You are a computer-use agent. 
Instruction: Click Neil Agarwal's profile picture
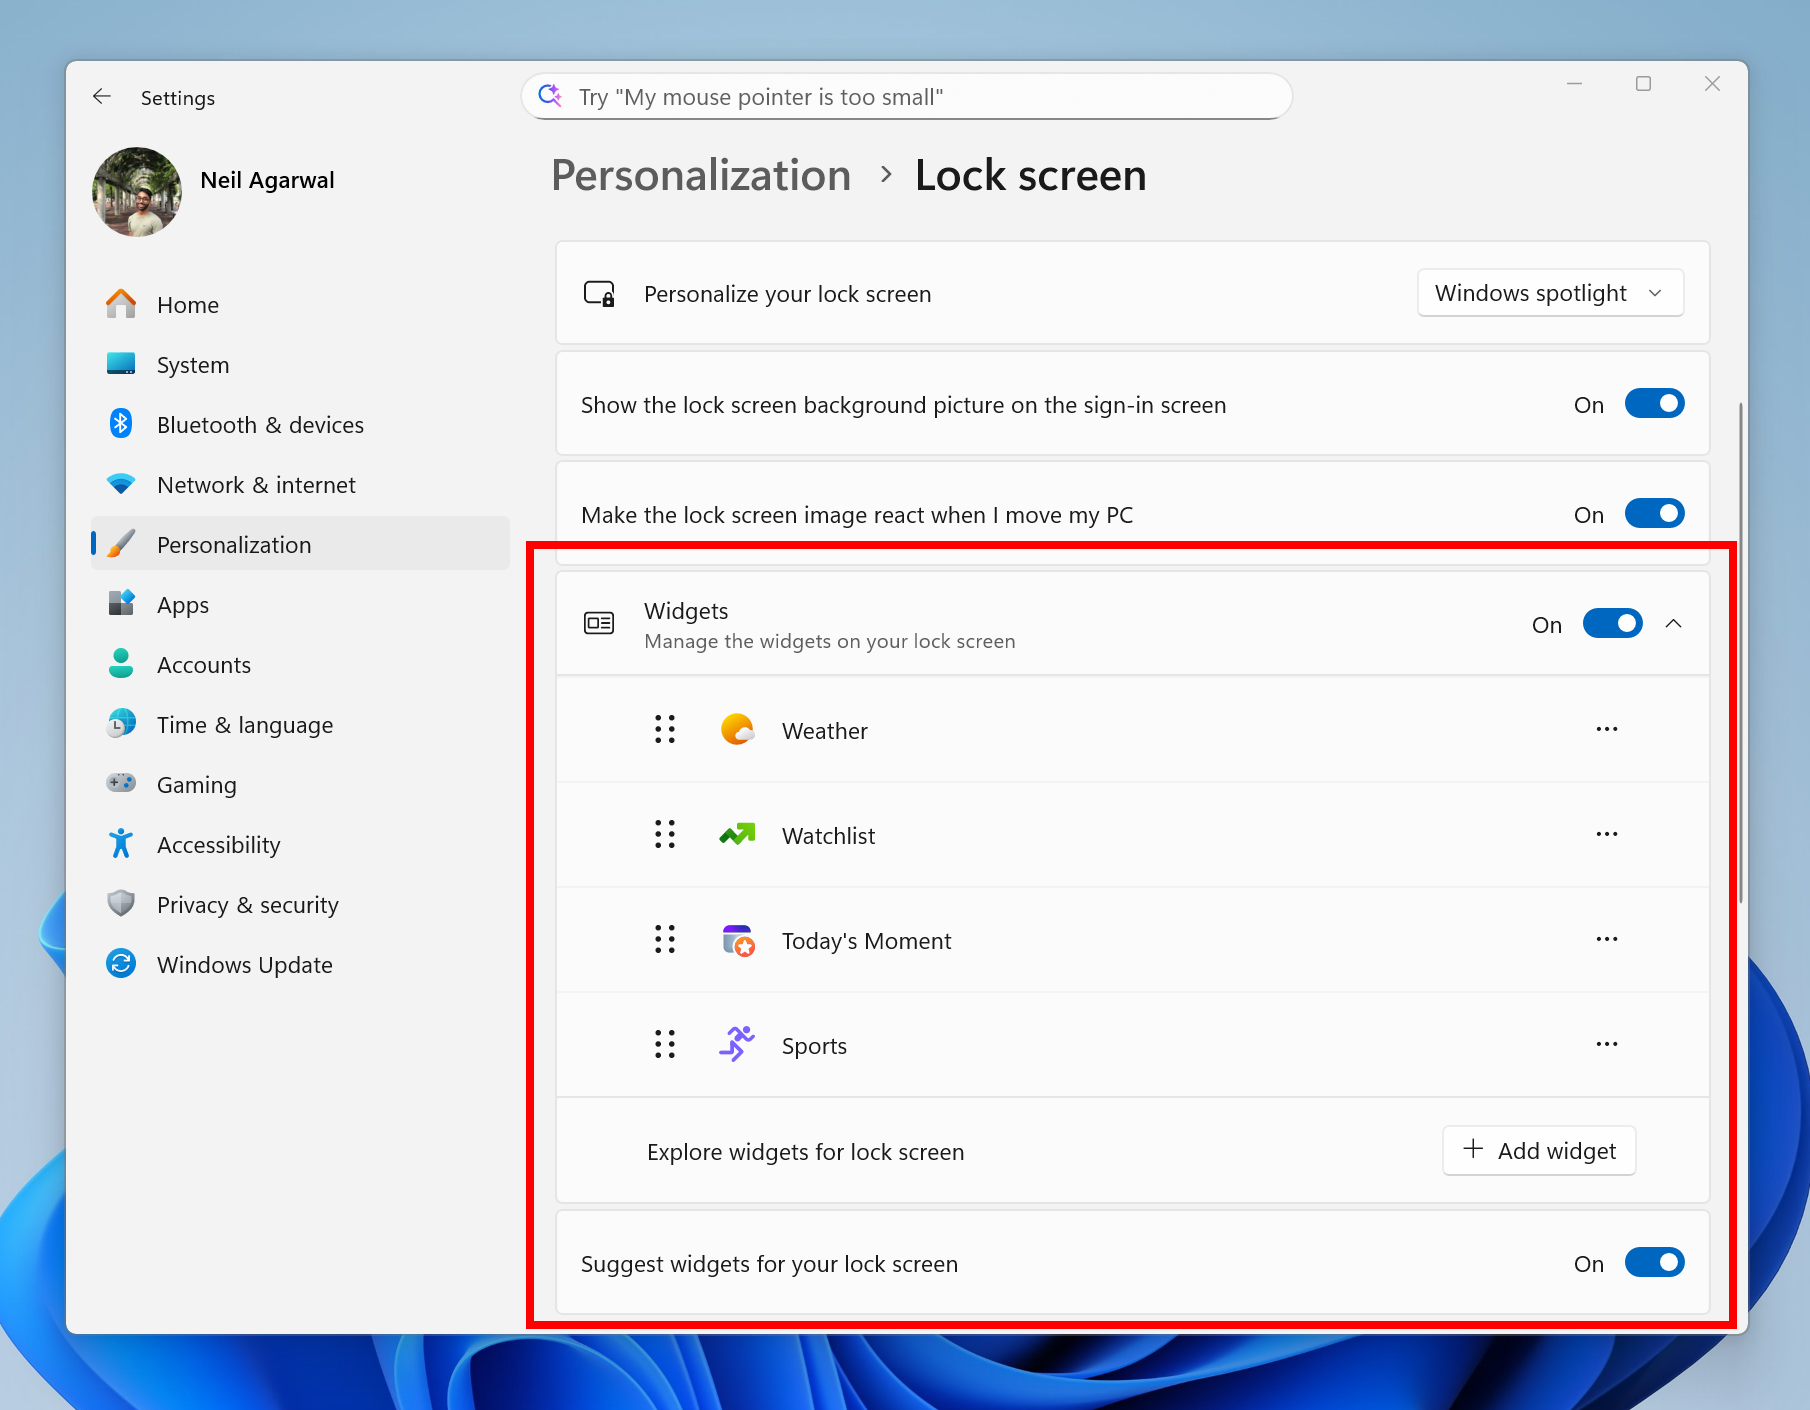(x=137, y=191)
